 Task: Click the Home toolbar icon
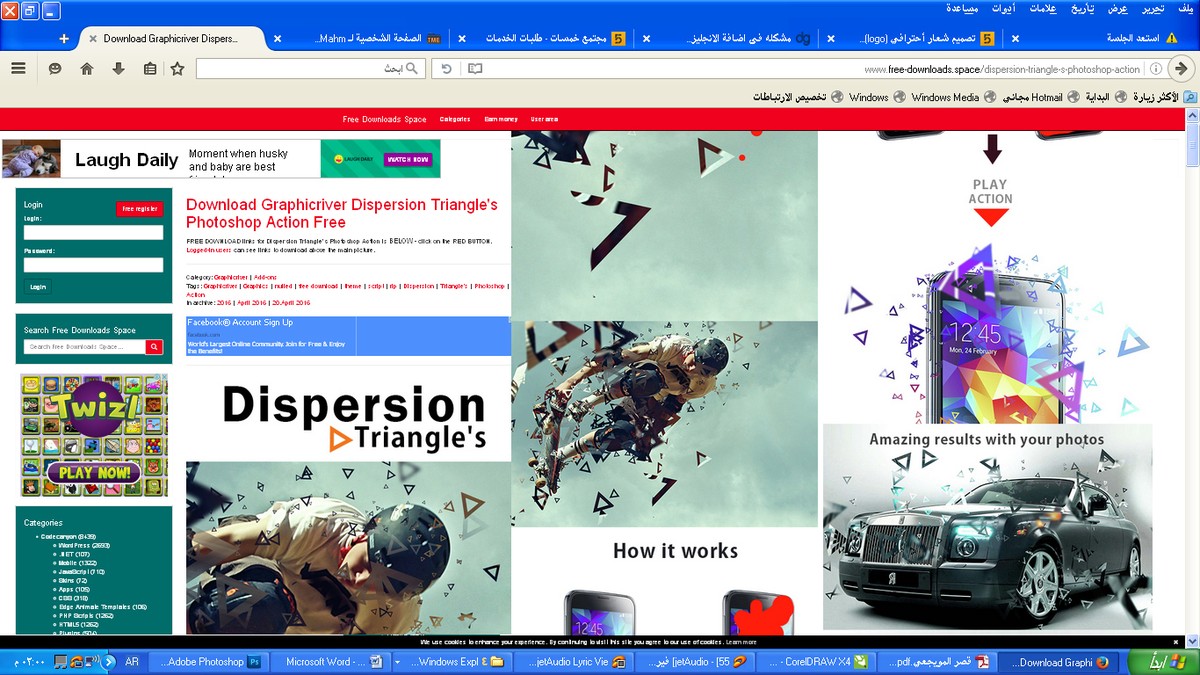(x=87, y=69)
